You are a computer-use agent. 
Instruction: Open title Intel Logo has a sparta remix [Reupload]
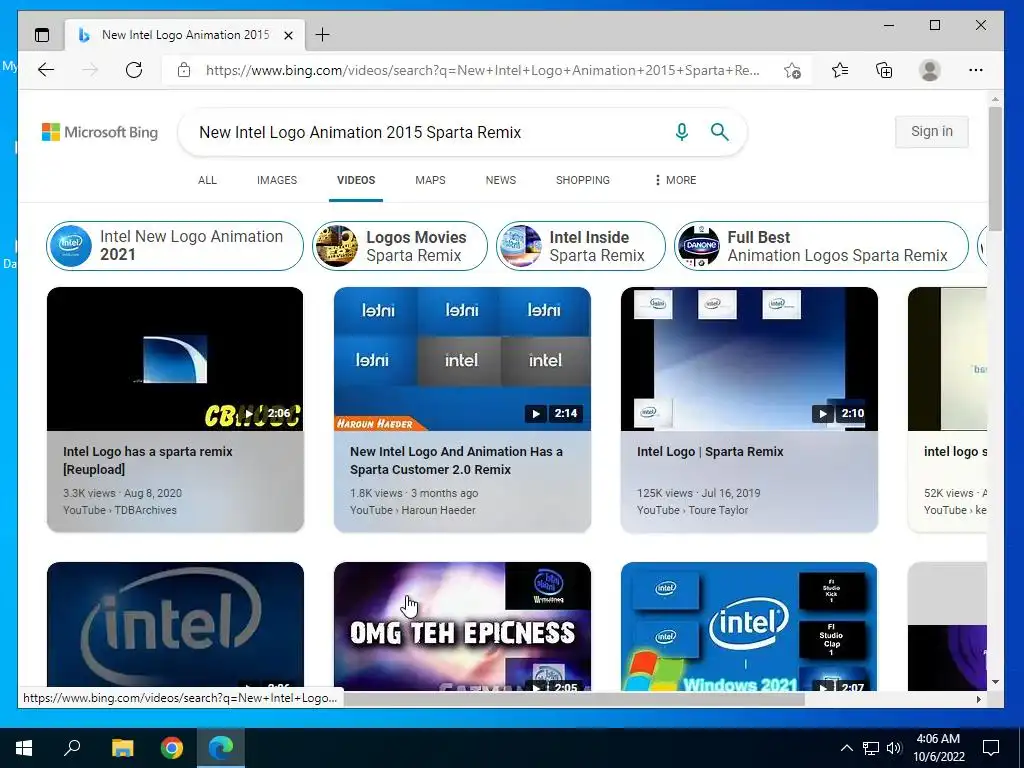tap(148, 460)
